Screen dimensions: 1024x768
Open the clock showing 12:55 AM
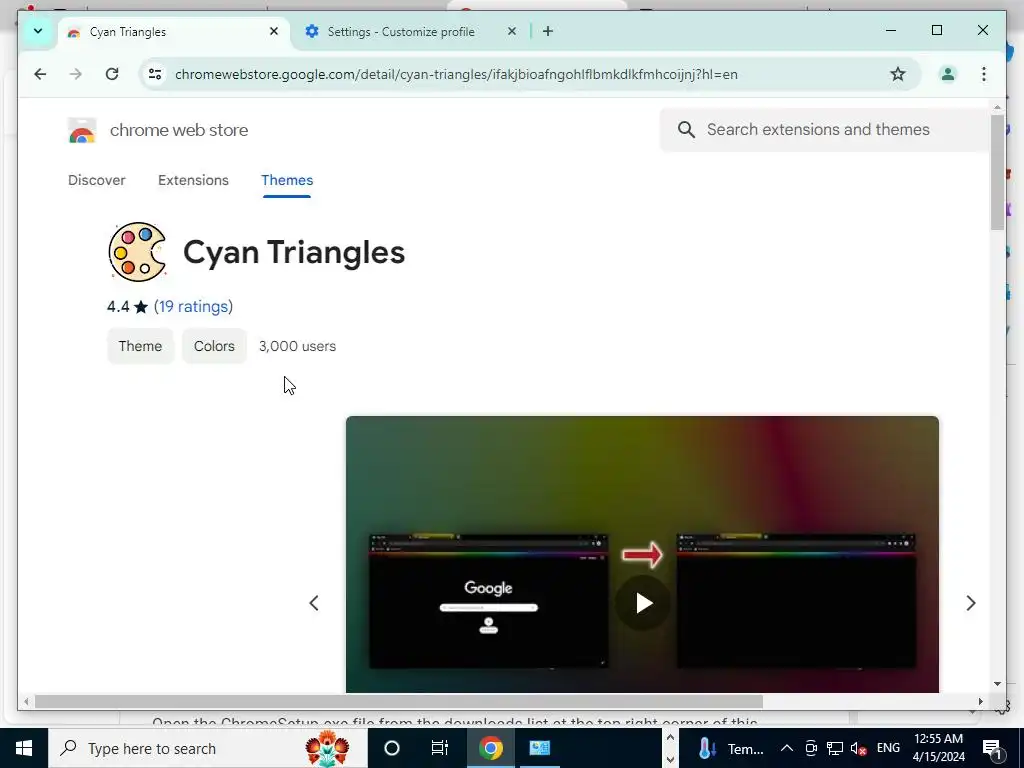tap(938, 748)
